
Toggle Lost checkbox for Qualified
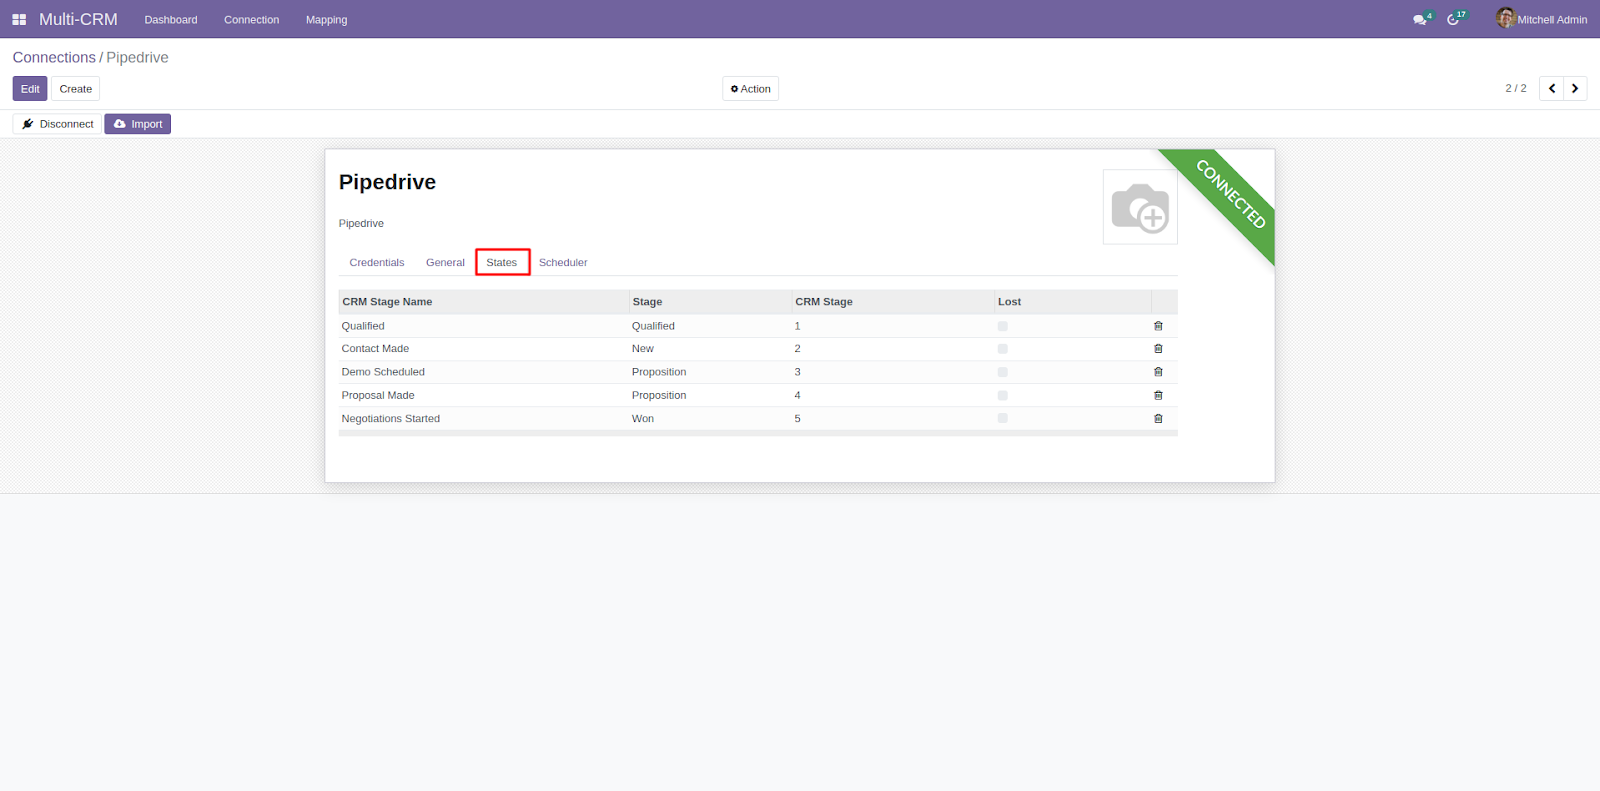tap(1002, 326)
